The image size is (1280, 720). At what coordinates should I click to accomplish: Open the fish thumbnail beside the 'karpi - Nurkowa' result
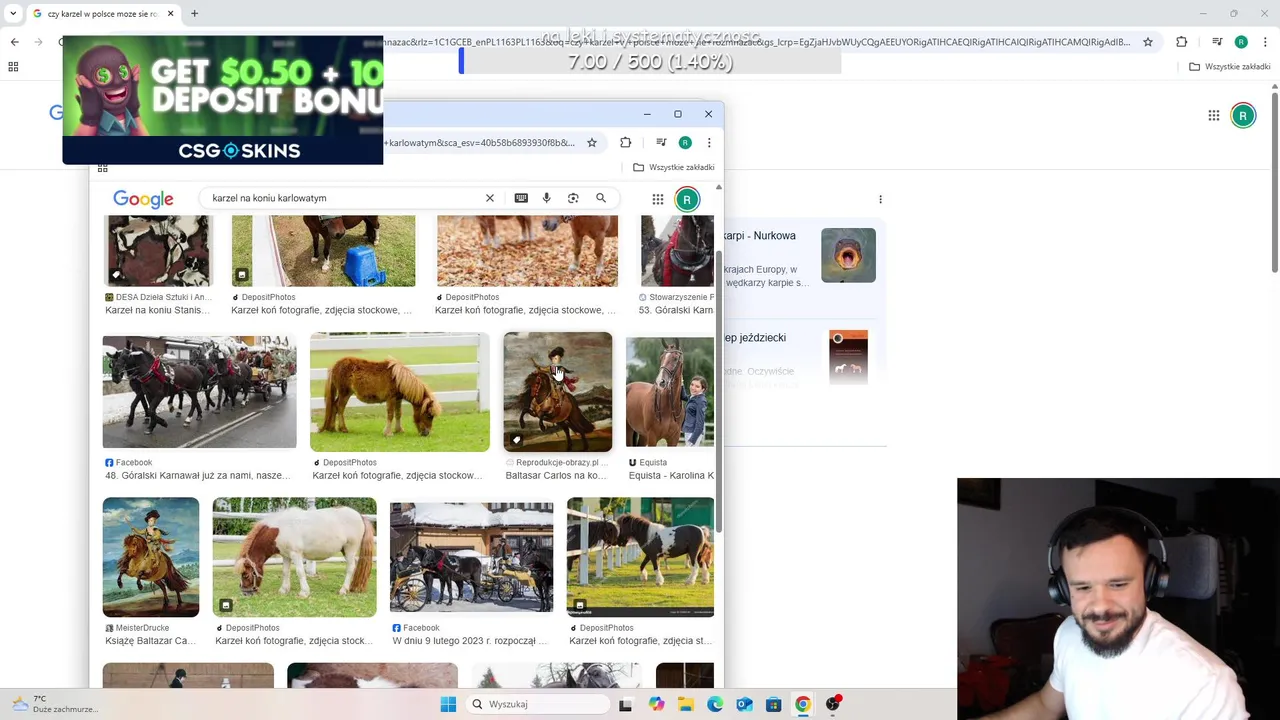[x=848, y=255]
